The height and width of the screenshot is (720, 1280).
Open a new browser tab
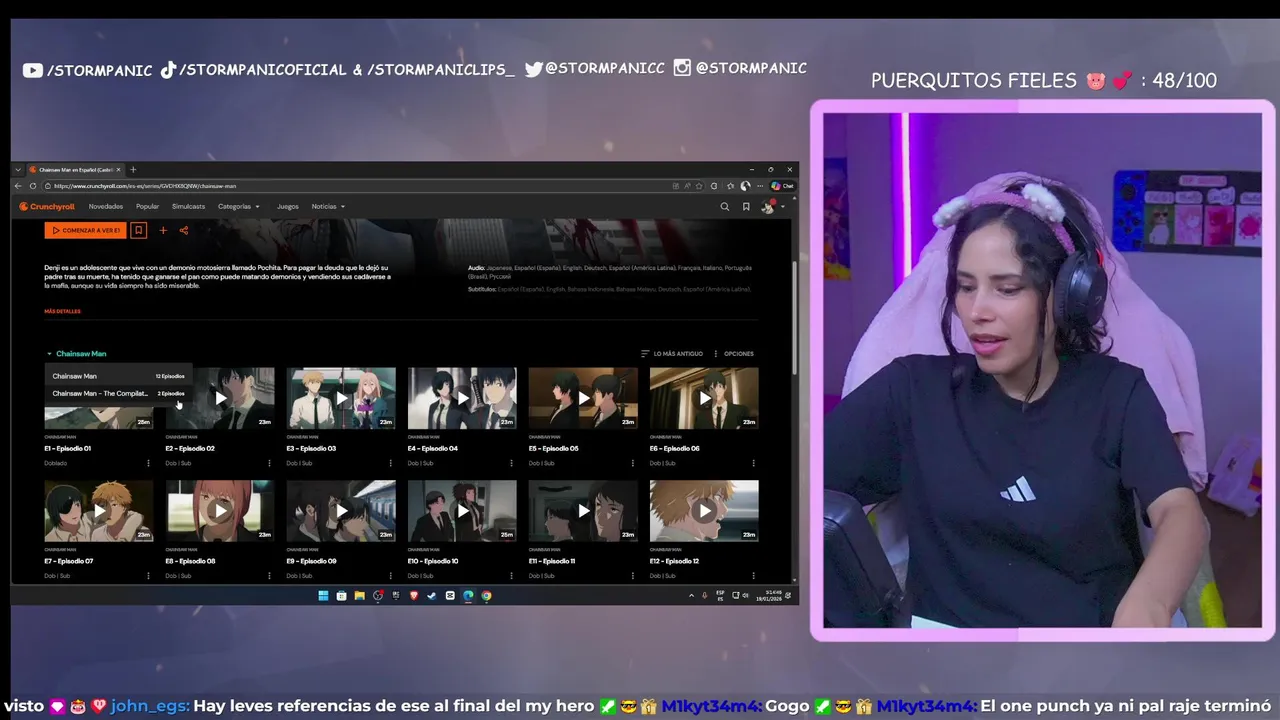133,169
